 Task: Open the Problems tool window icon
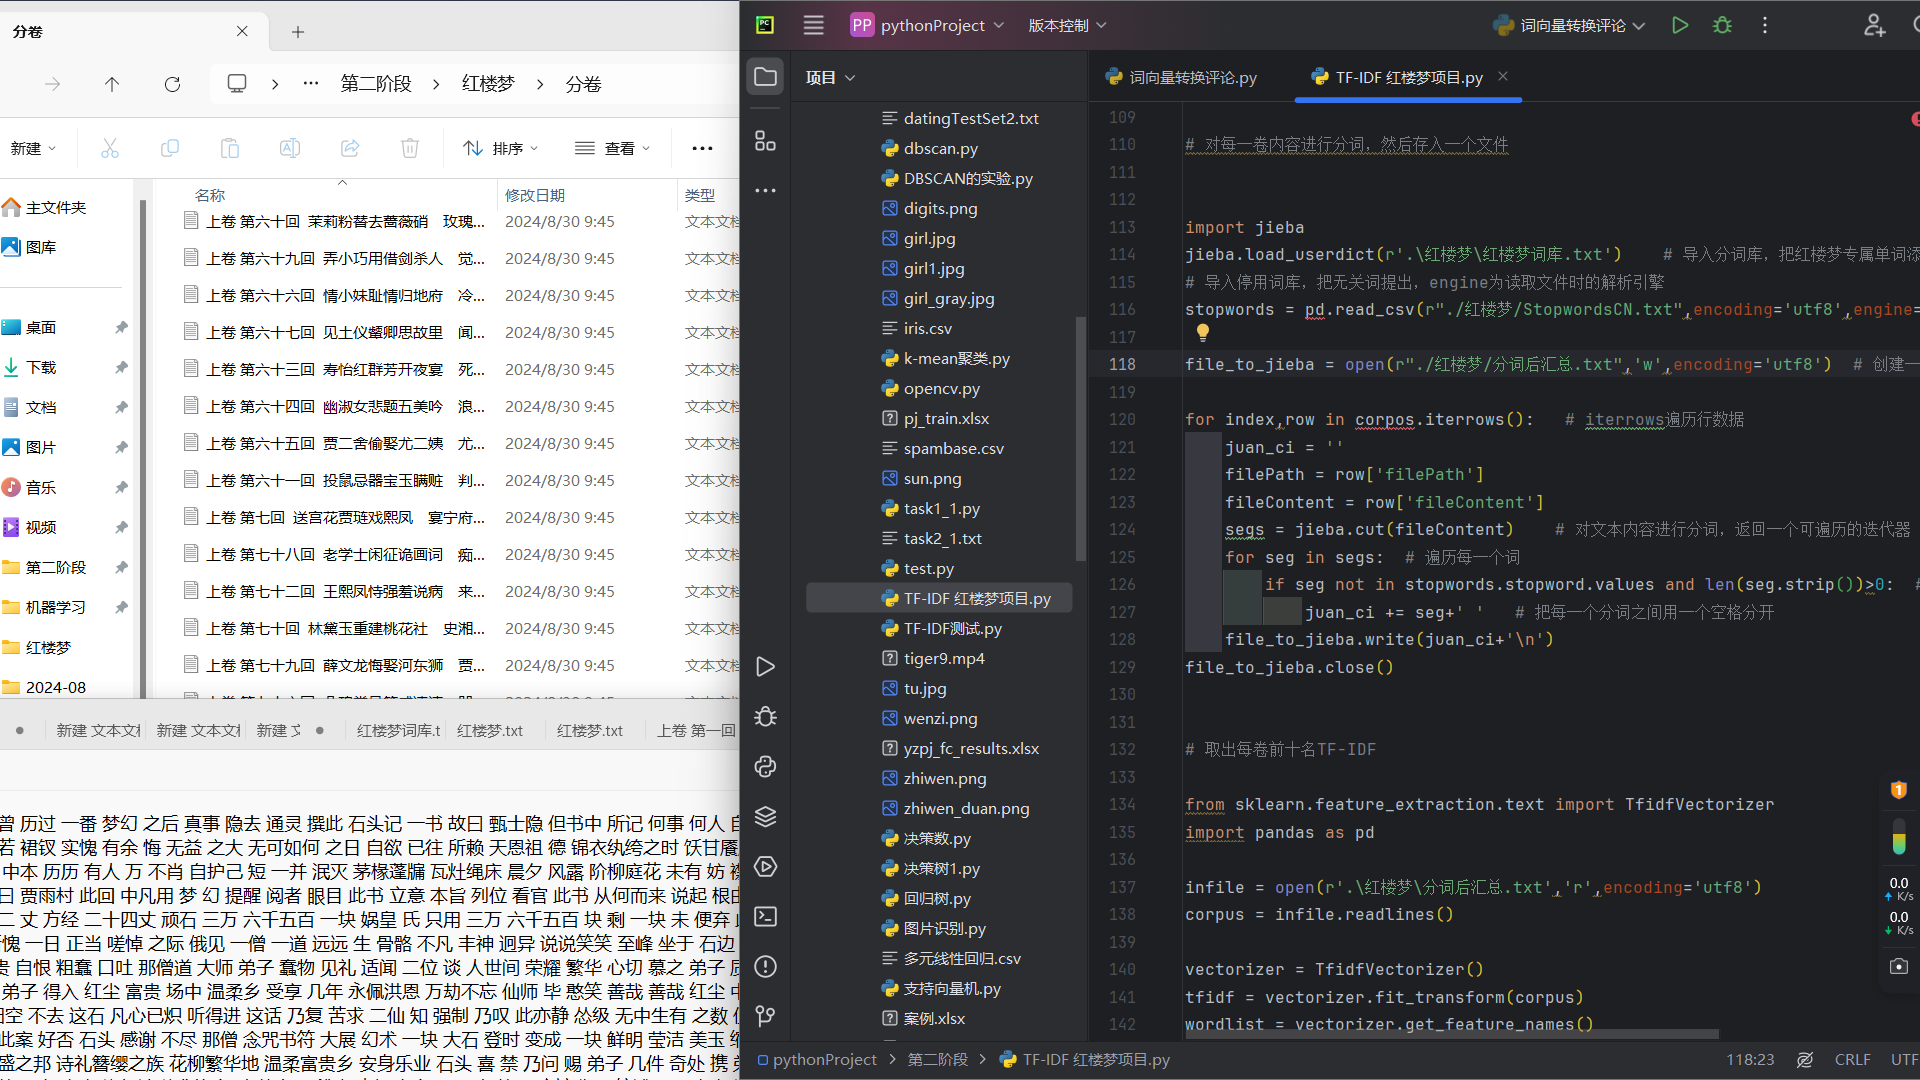click(x=765, y=967)
